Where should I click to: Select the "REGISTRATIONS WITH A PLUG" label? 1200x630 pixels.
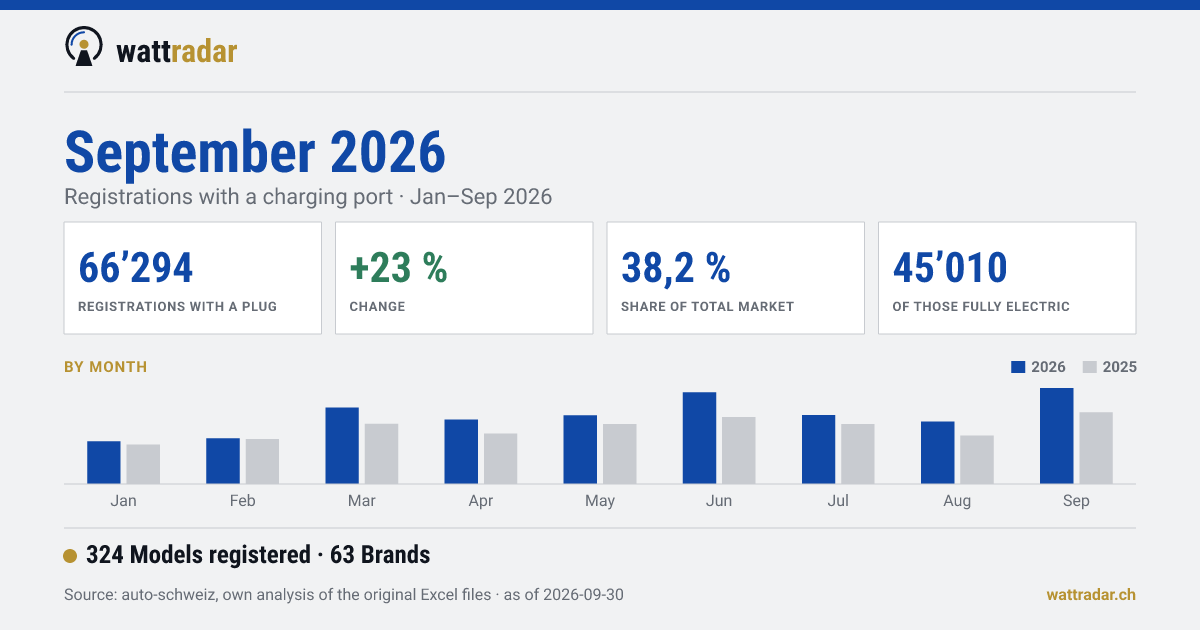pyautogui.click(x=177, y=306)
